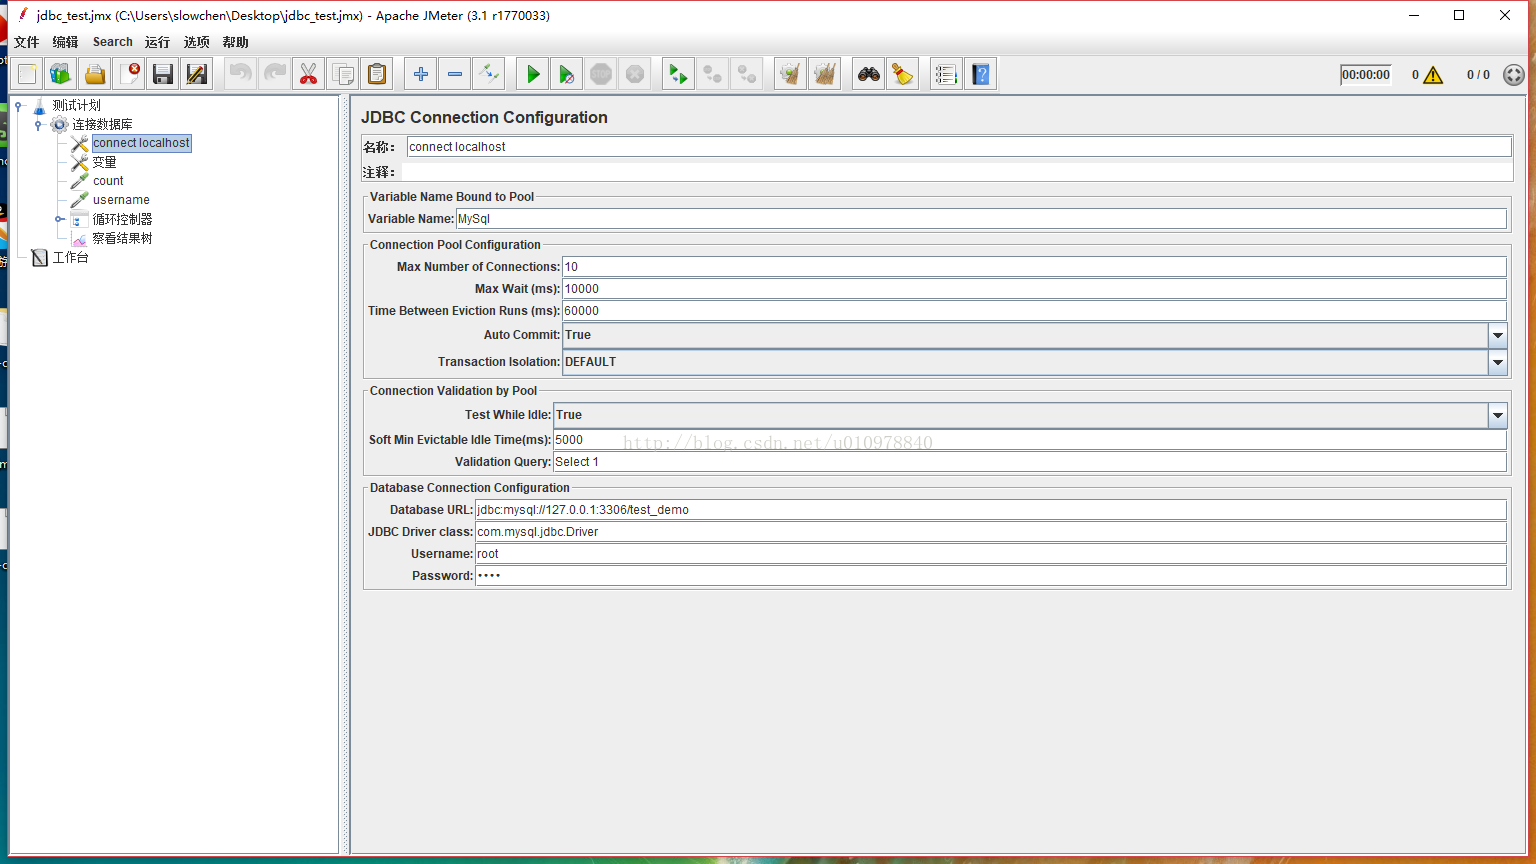Collapse the 测试计划 tree node
Screen dimensions: 1536x864
18,106
